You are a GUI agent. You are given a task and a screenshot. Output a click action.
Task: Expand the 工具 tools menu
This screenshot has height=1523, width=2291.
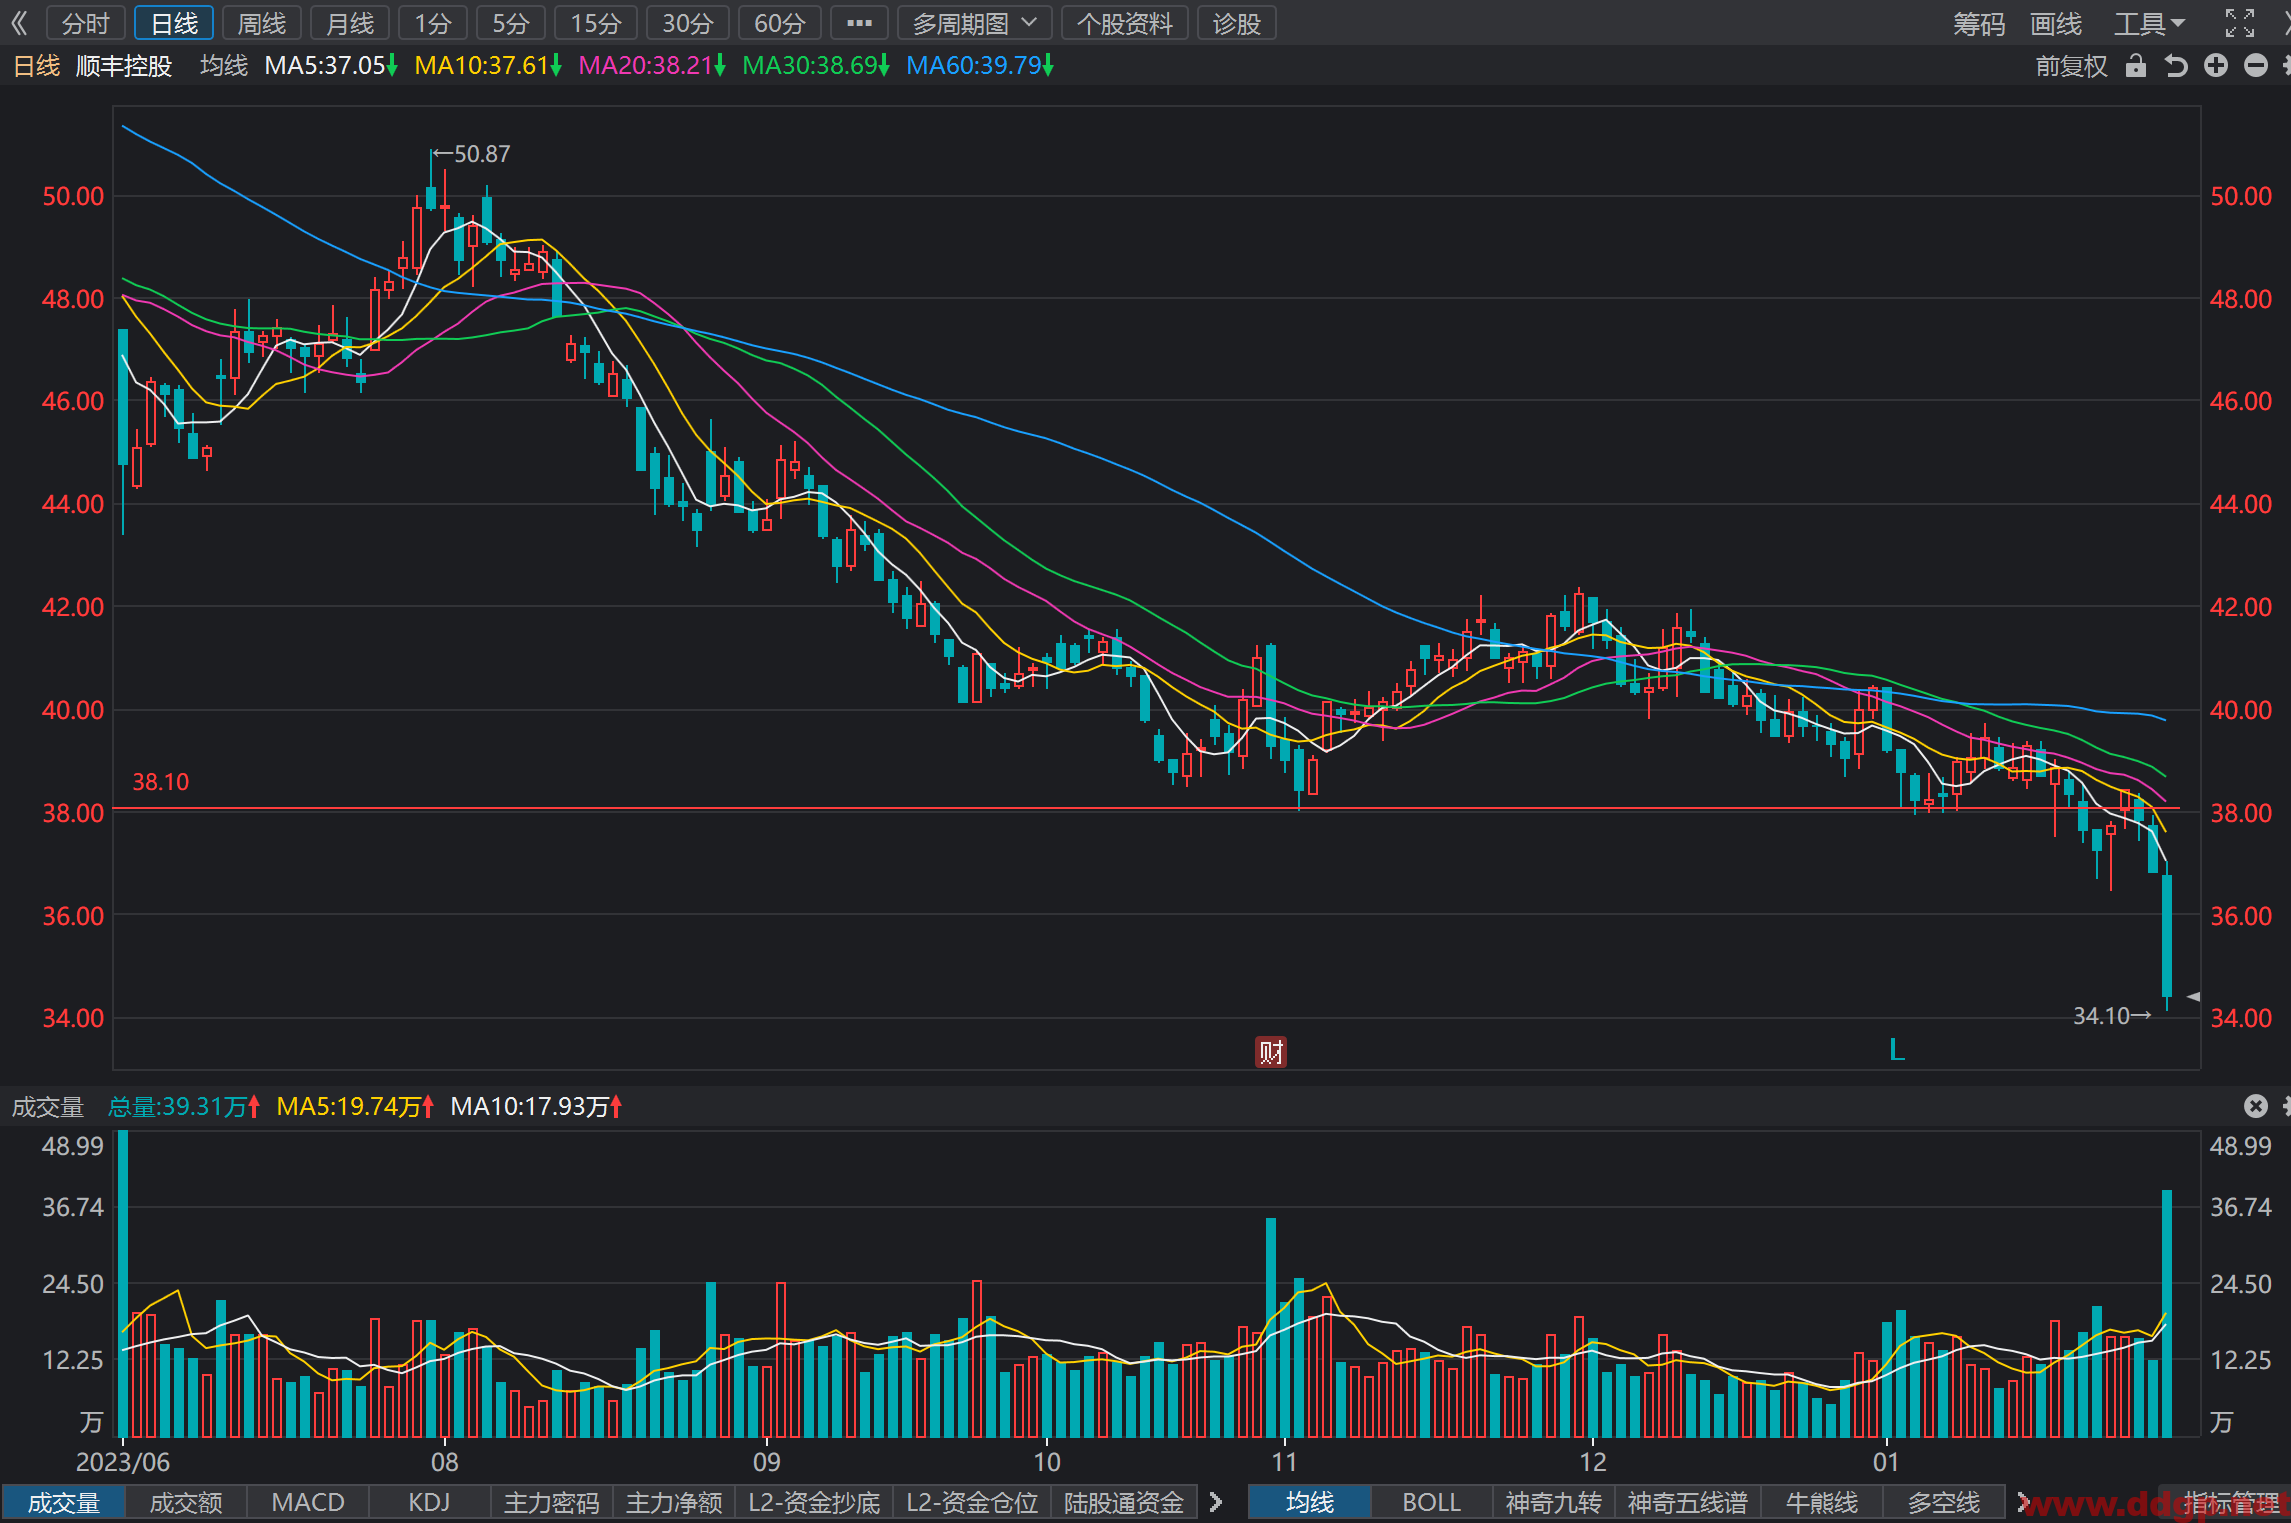(2149, 23)
